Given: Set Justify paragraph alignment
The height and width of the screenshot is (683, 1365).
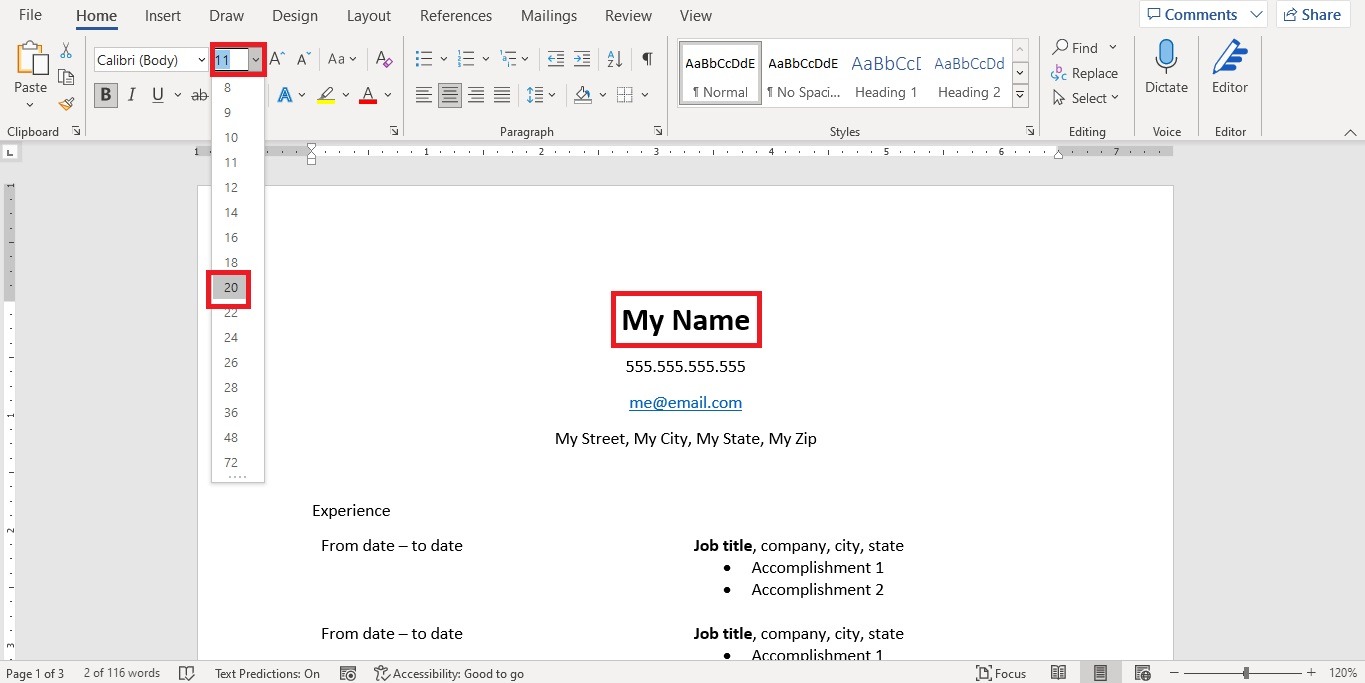Looking at the screenshot, I should pyautogui.click(x=502, y=95).
